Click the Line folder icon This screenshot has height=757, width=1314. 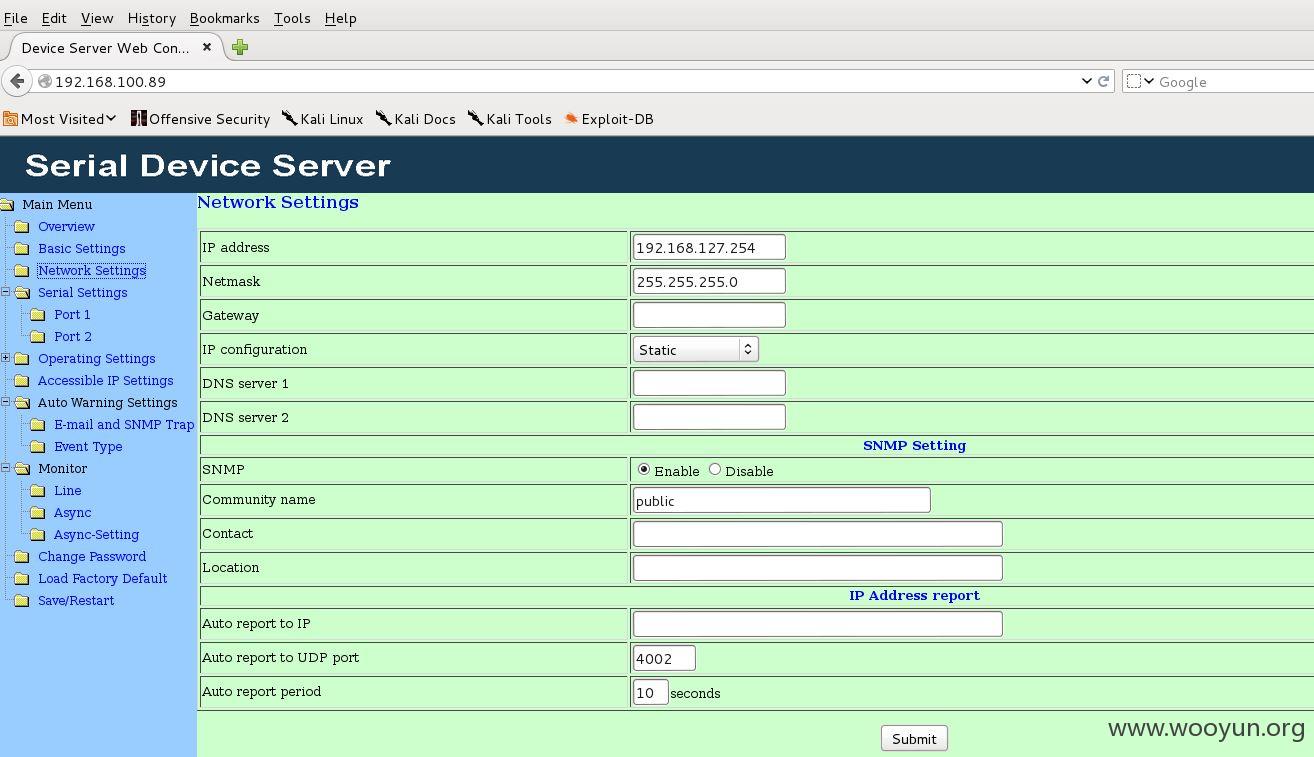38,491
